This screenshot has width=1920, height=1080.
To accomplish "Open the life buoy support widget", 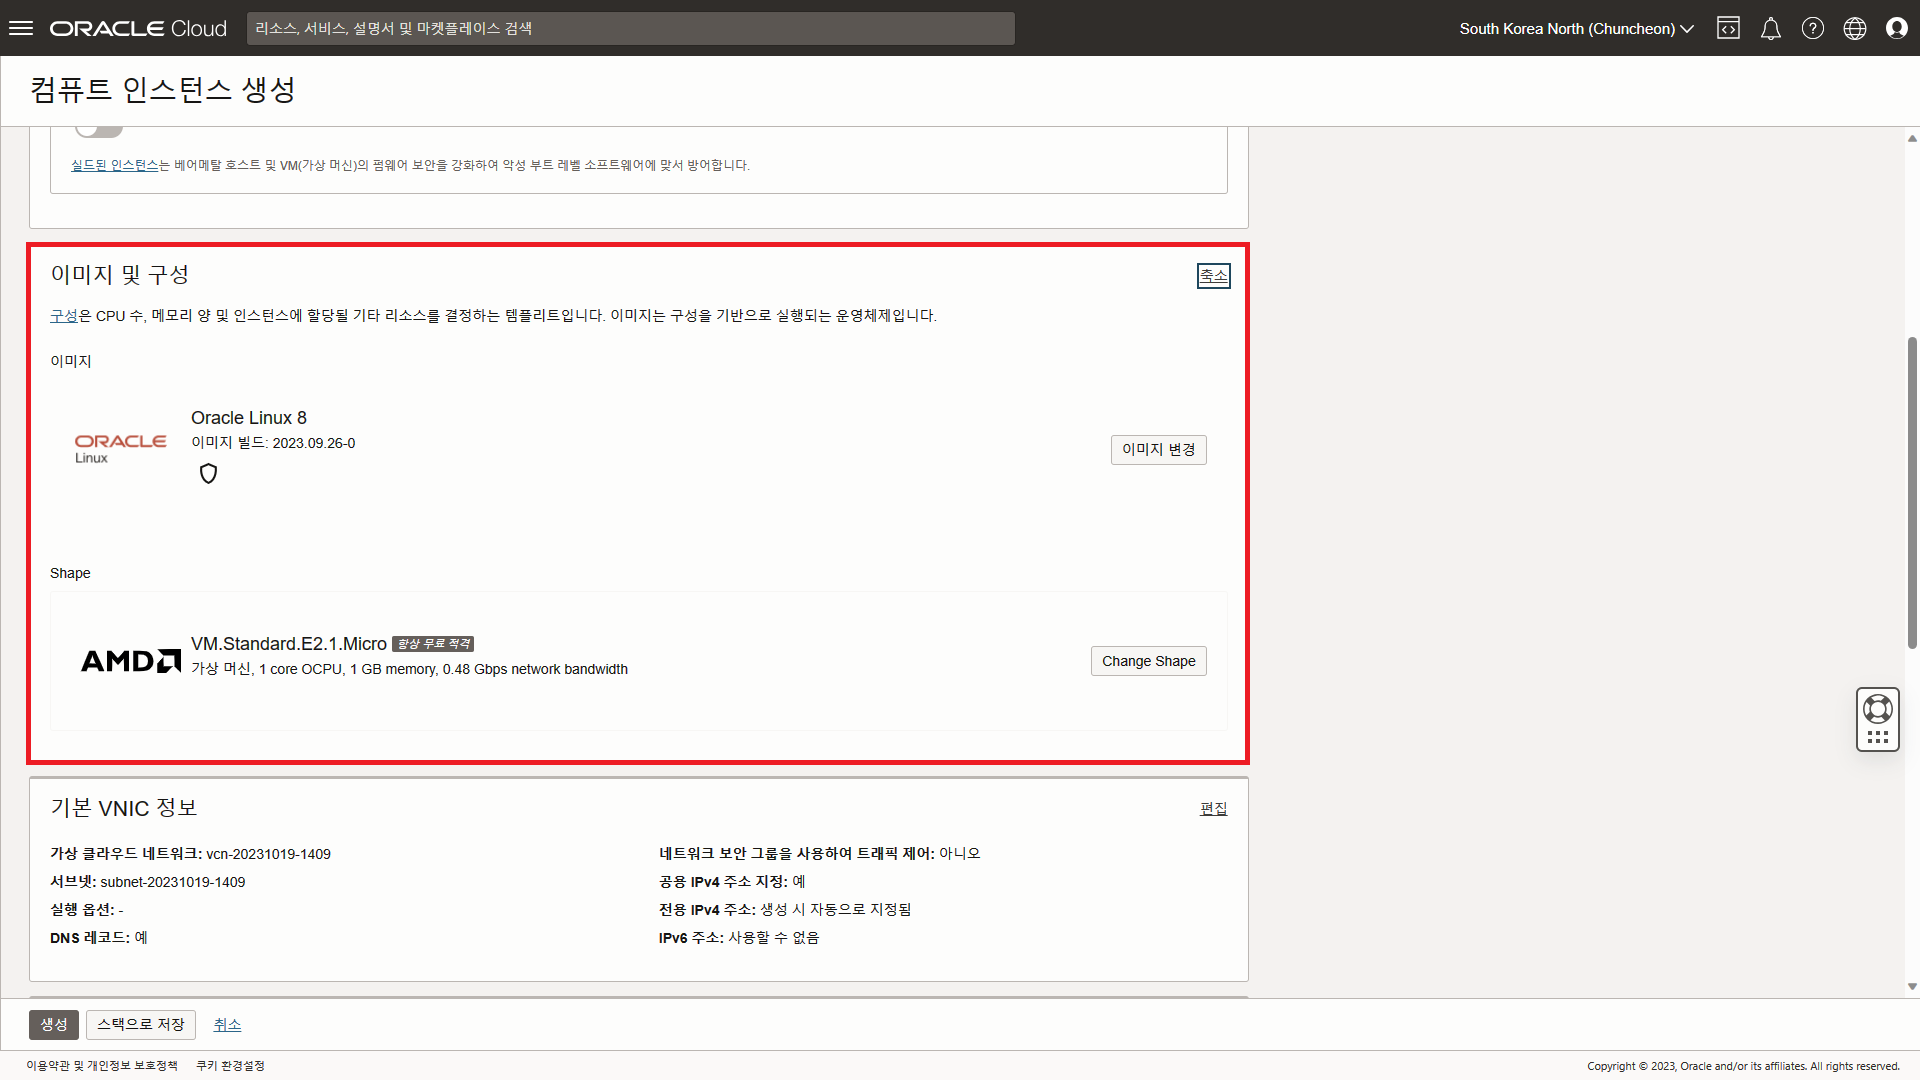I will click(1877, 709).
